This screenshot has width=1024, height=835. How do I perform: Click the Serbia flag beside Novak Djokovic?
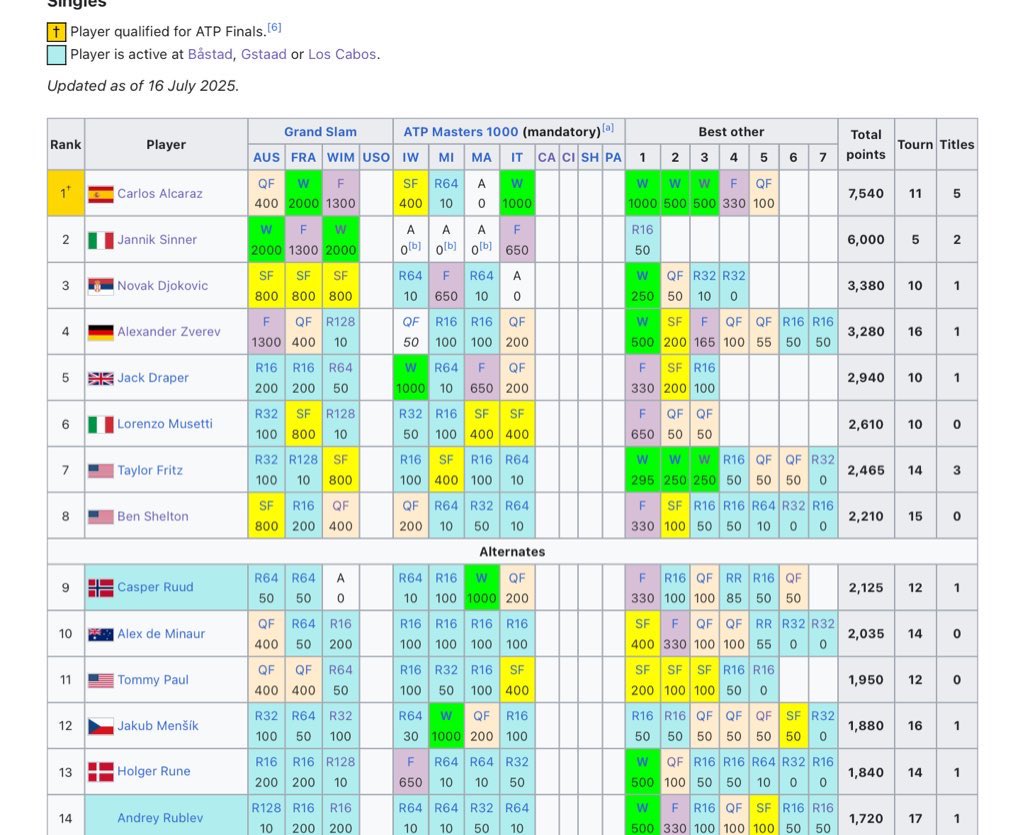tap(101, 286)
